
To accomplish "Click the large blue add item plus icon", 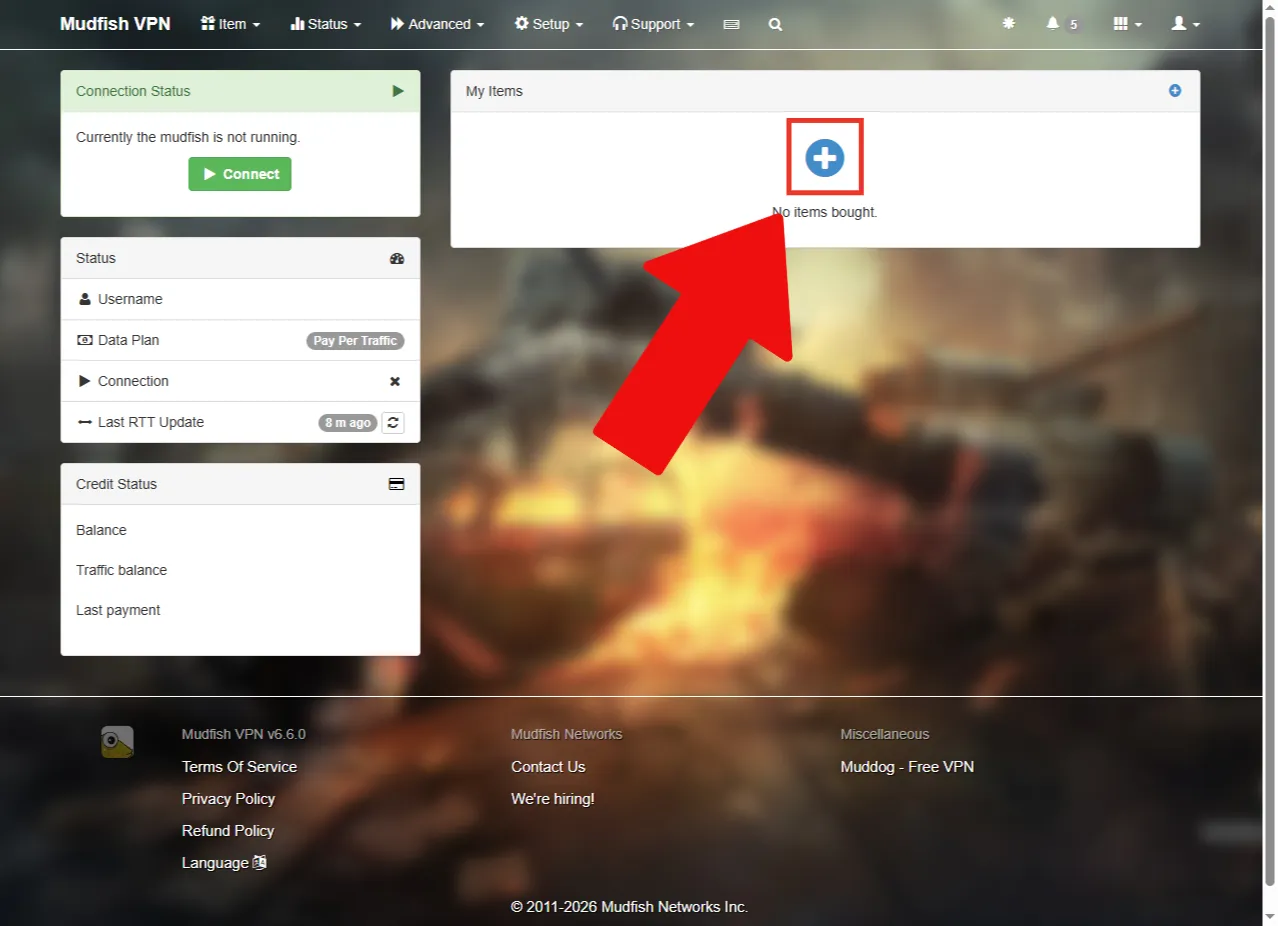I will [x=825, y=157].
